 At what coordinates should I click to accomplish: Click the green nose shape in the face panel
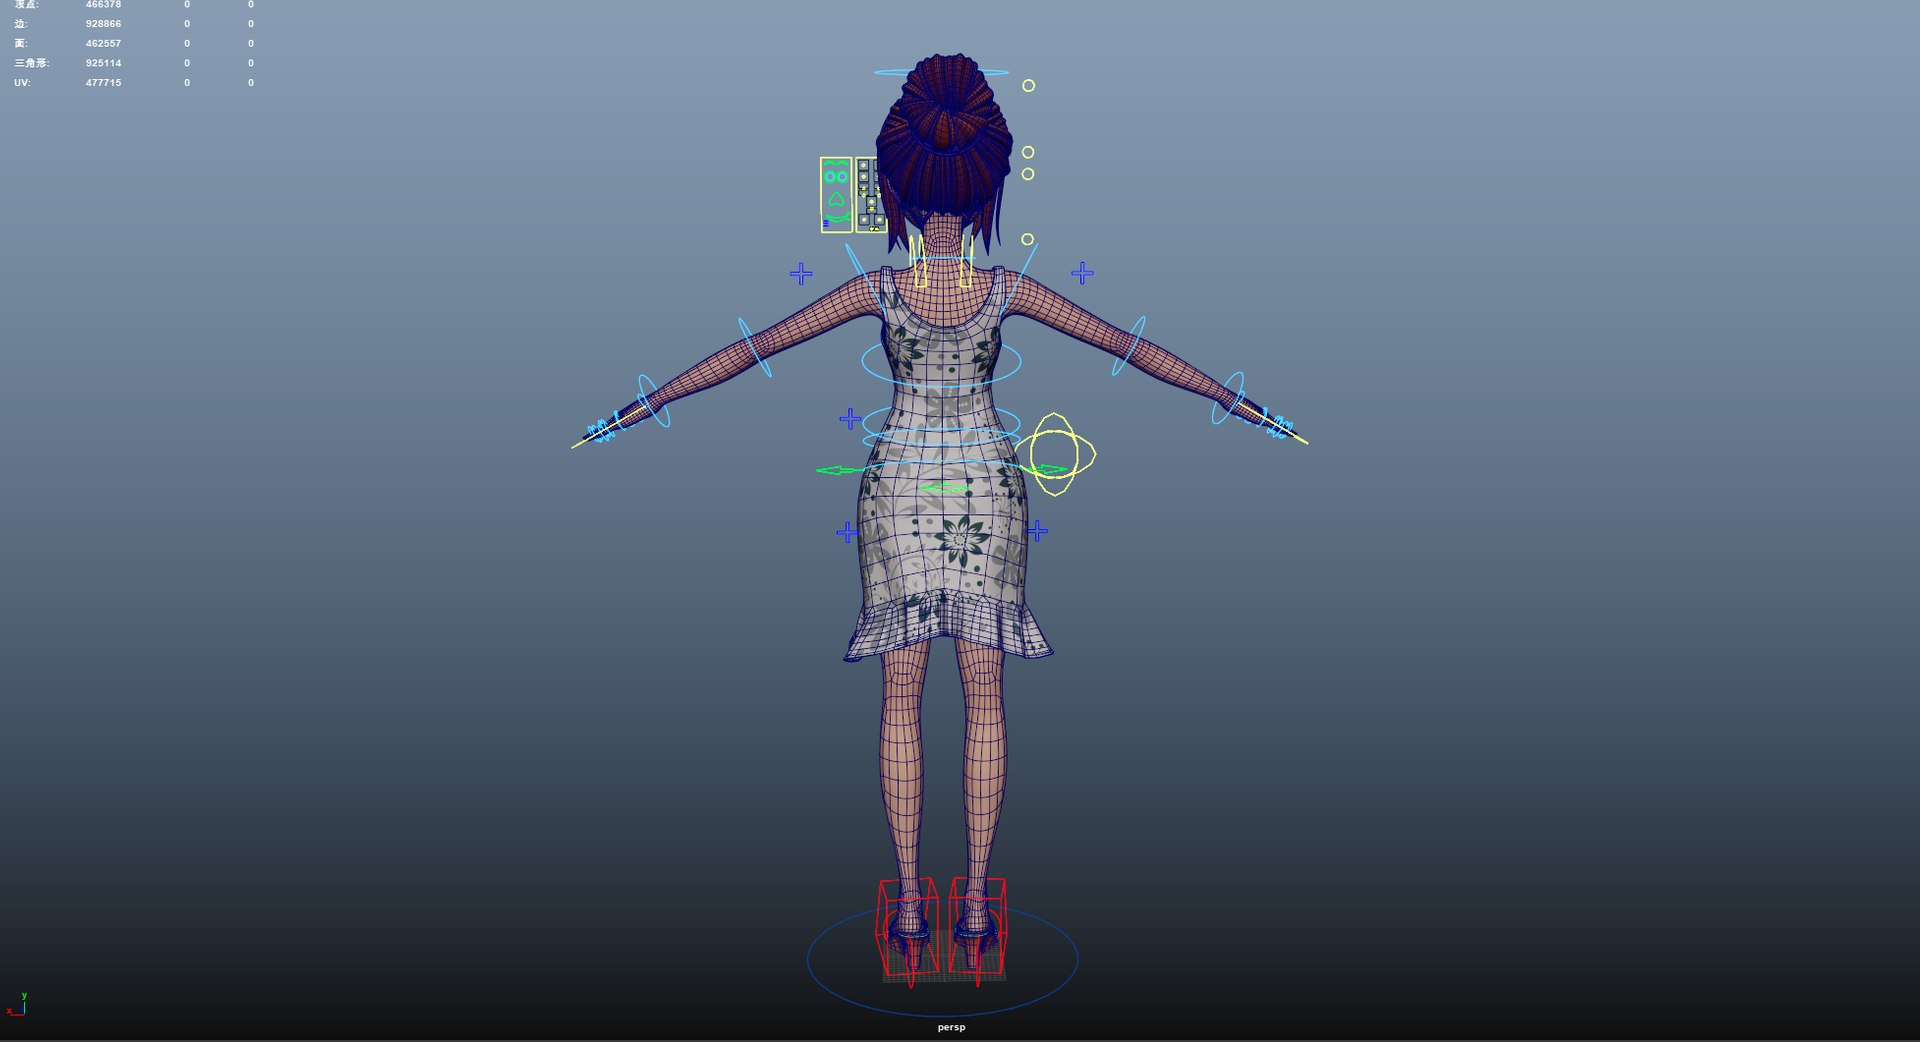coord(836,199)
